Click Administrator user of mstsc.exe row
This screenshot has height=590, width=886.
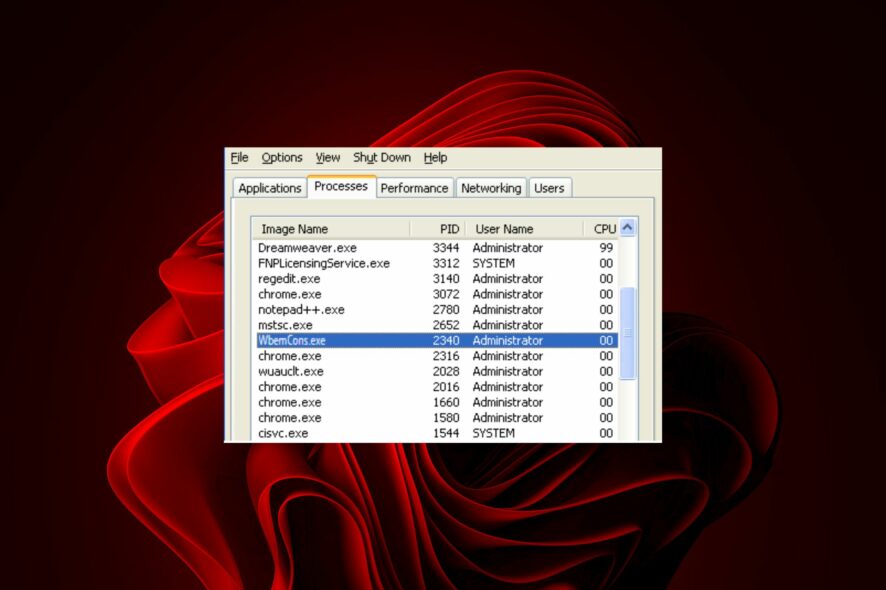(x=507, y=325)
